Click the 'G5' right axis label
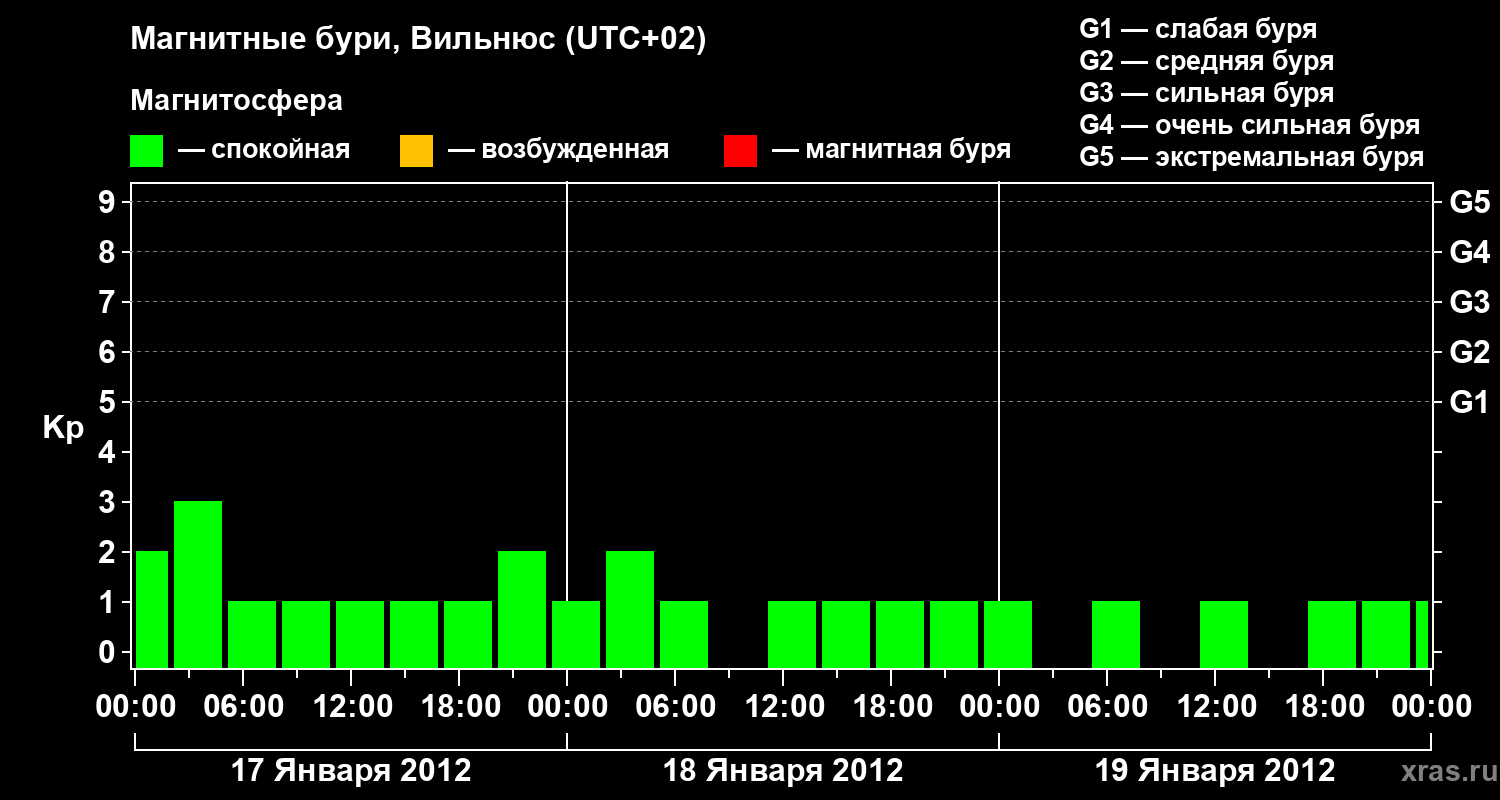1500x800 pixels. click(1469, 203)
